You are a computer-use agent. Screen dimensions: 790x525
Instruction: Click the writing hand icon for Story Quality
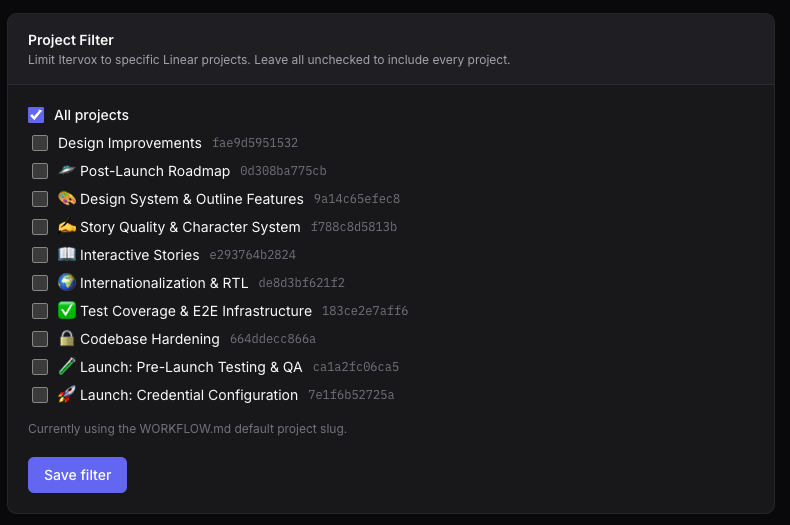(x=67, y=227)
